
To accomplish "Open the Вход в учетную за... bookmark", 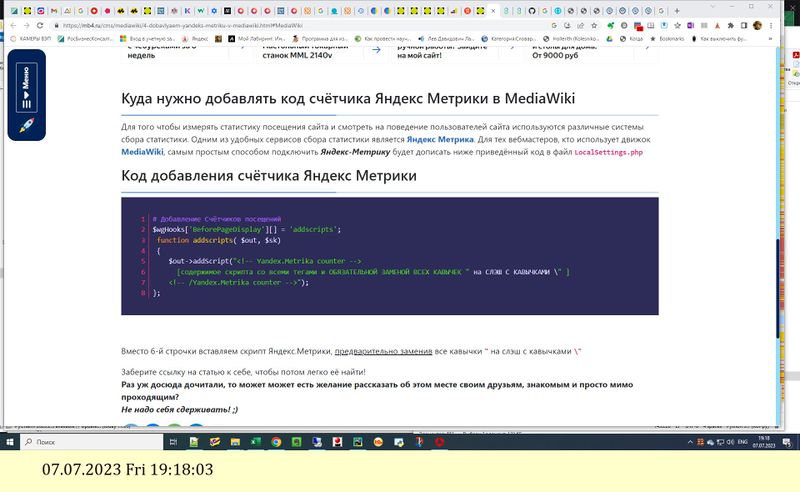I will tap(148, 38).
